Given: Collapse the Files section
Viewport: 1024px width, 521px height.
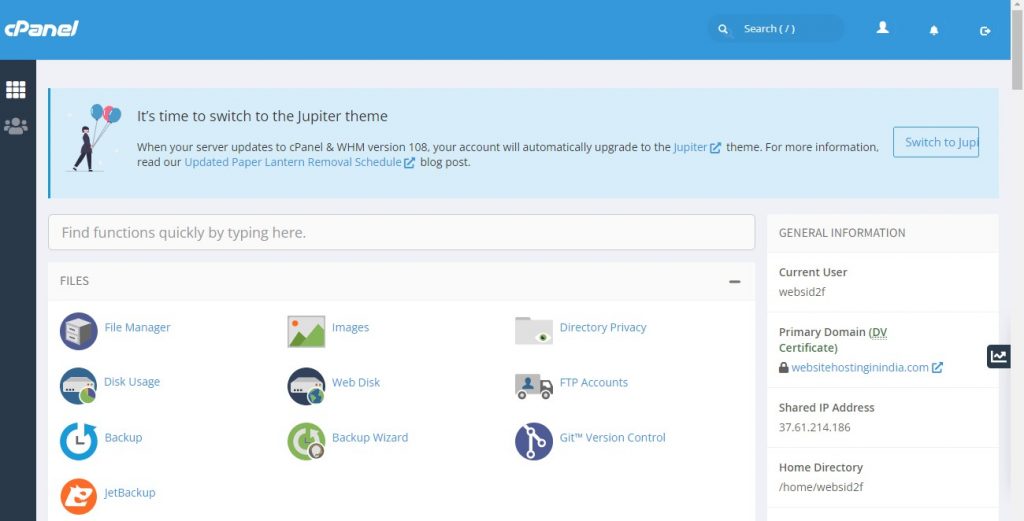Looking at the screenshot, I should point(735,282).
